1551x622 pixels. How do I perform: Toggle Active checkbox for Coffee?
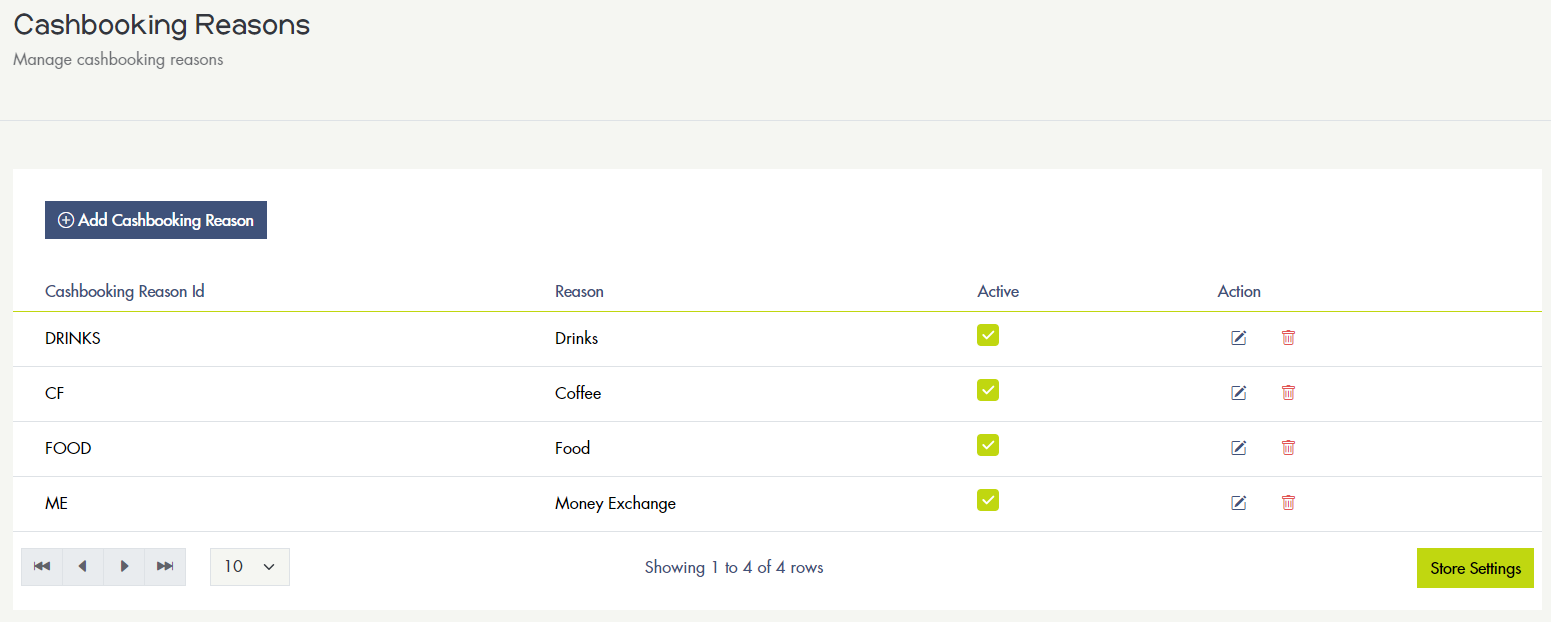[988, 390]
